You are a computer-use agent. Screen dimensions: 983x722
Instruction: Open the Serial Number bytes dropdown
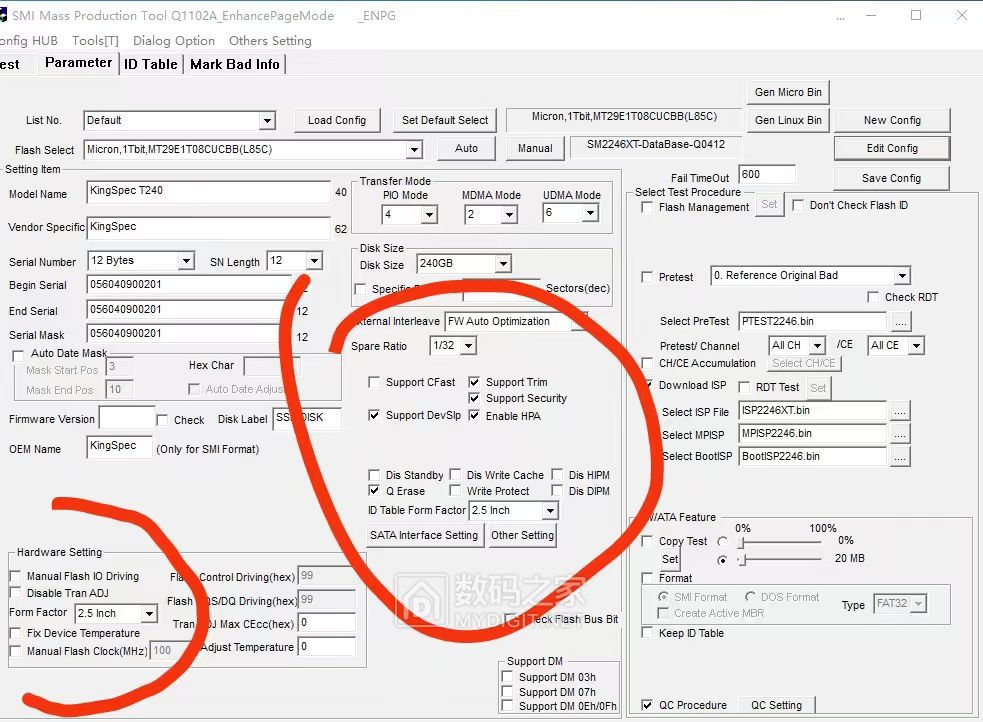pyautogui.click(x=186, y=261)
